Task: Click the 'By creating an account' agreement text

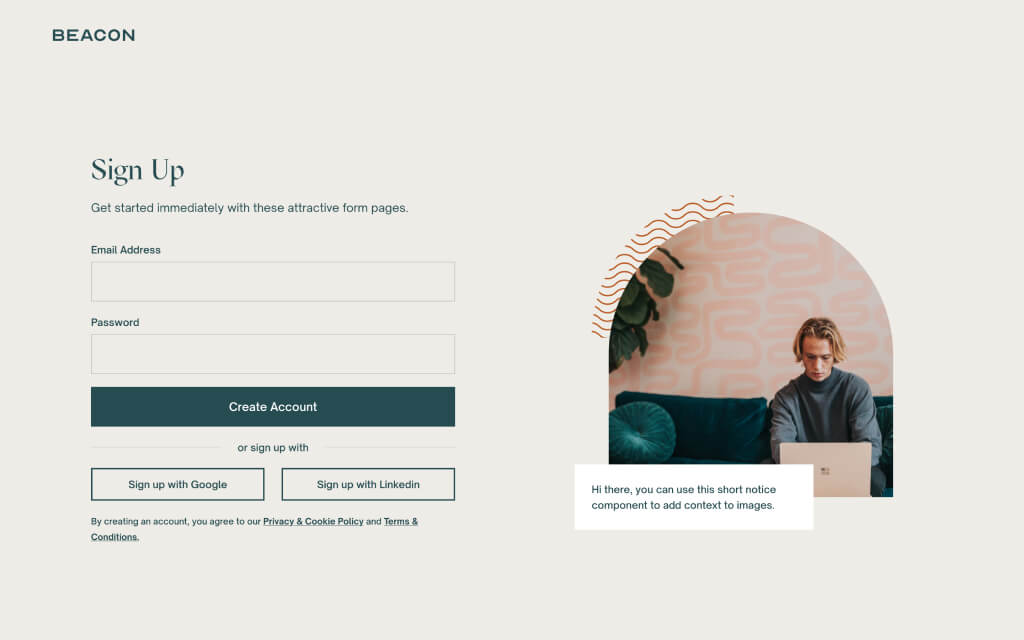Action: tap(255, 529)
